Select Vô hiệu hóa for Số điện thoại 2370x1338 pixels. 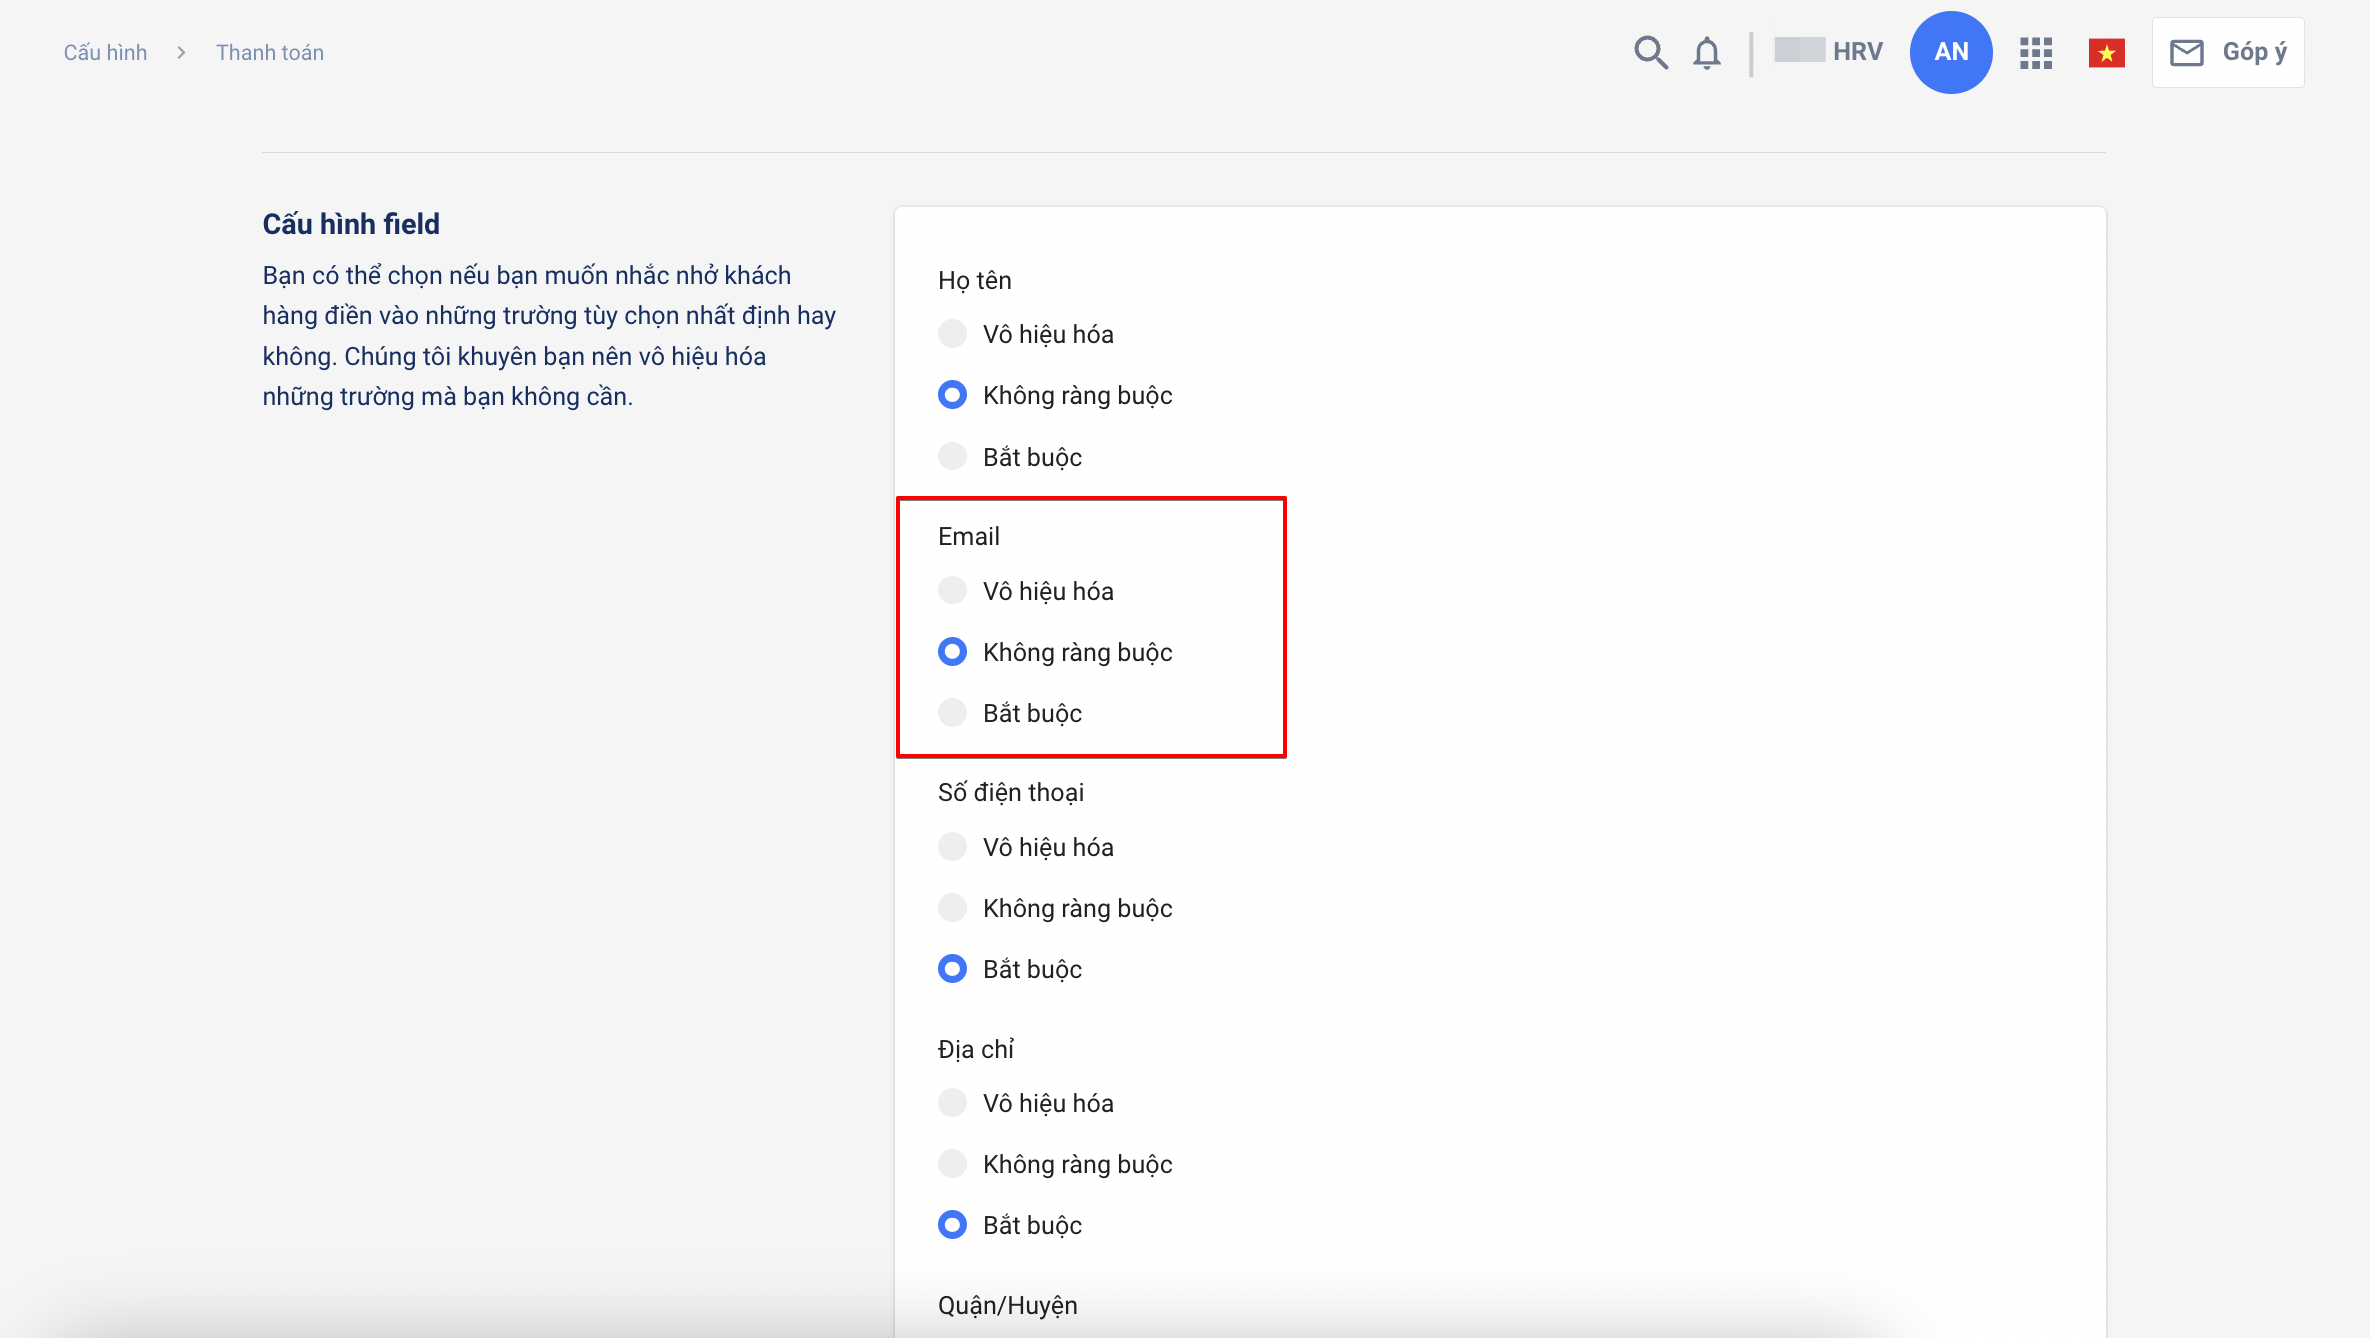coord(952,847)
